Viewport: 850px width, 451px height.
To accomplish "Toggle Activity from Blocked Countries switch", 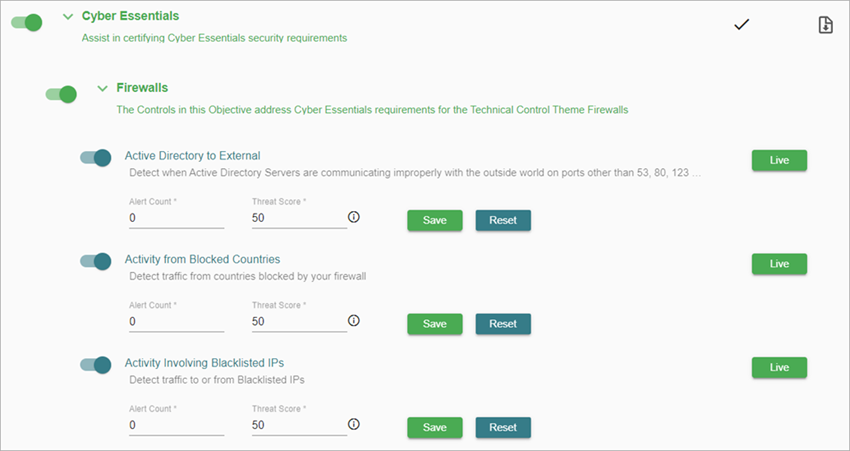I will coord(96,260).
